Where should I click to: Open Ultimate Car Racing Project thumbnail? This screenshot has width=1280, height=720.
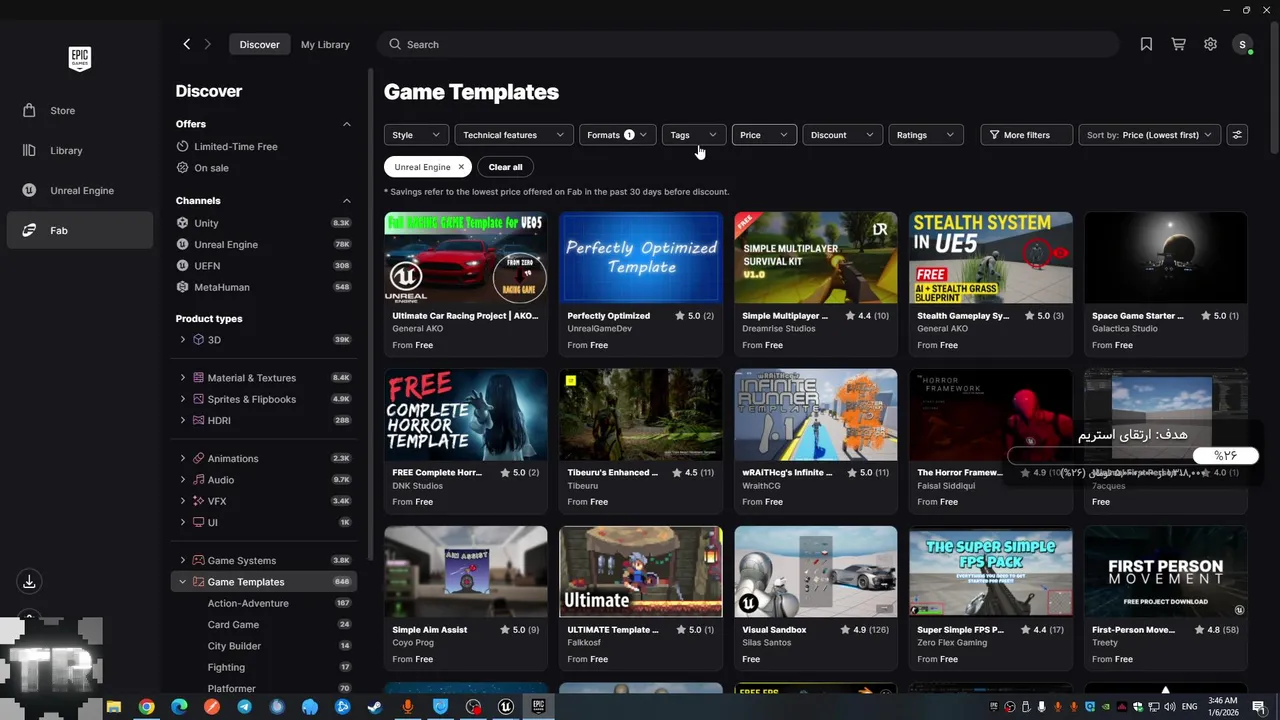(466, 257)
